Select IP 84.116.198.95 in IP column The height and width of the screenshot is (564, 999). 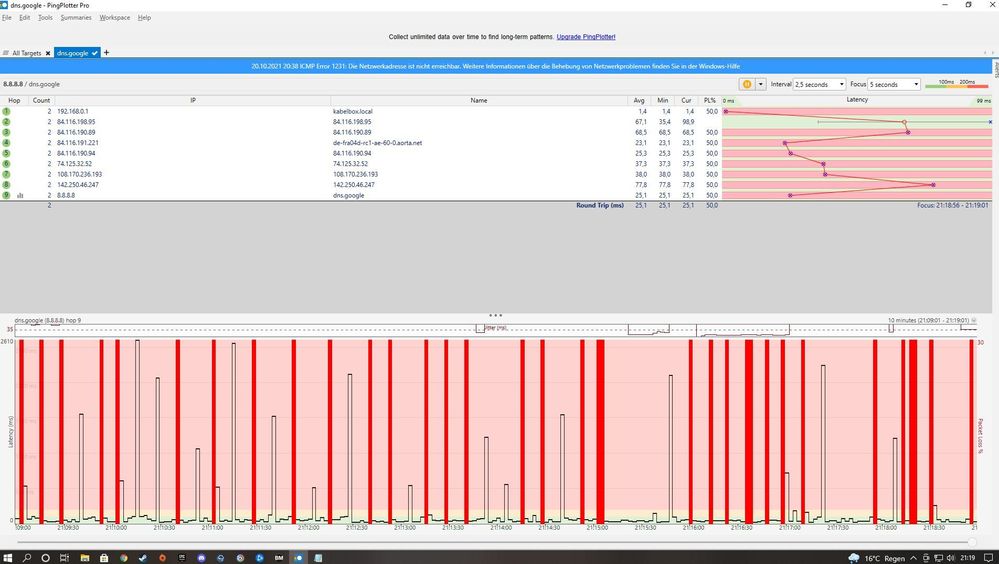click(x=76, y=122)
